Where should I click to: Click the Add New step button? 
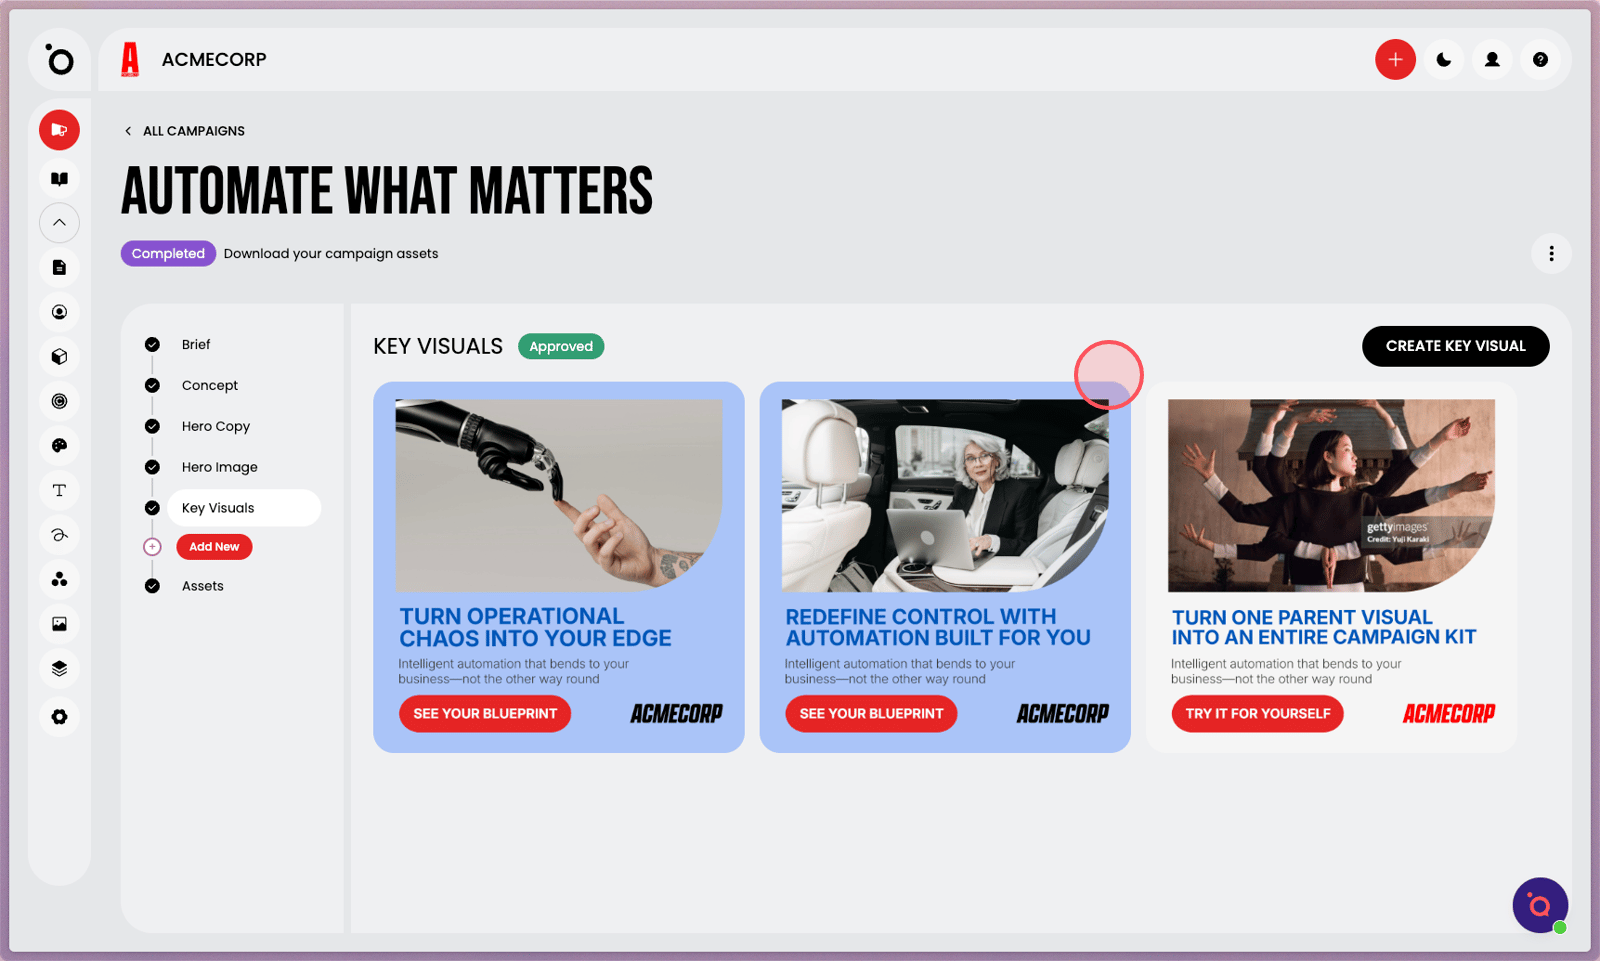[x=214, y=547]
